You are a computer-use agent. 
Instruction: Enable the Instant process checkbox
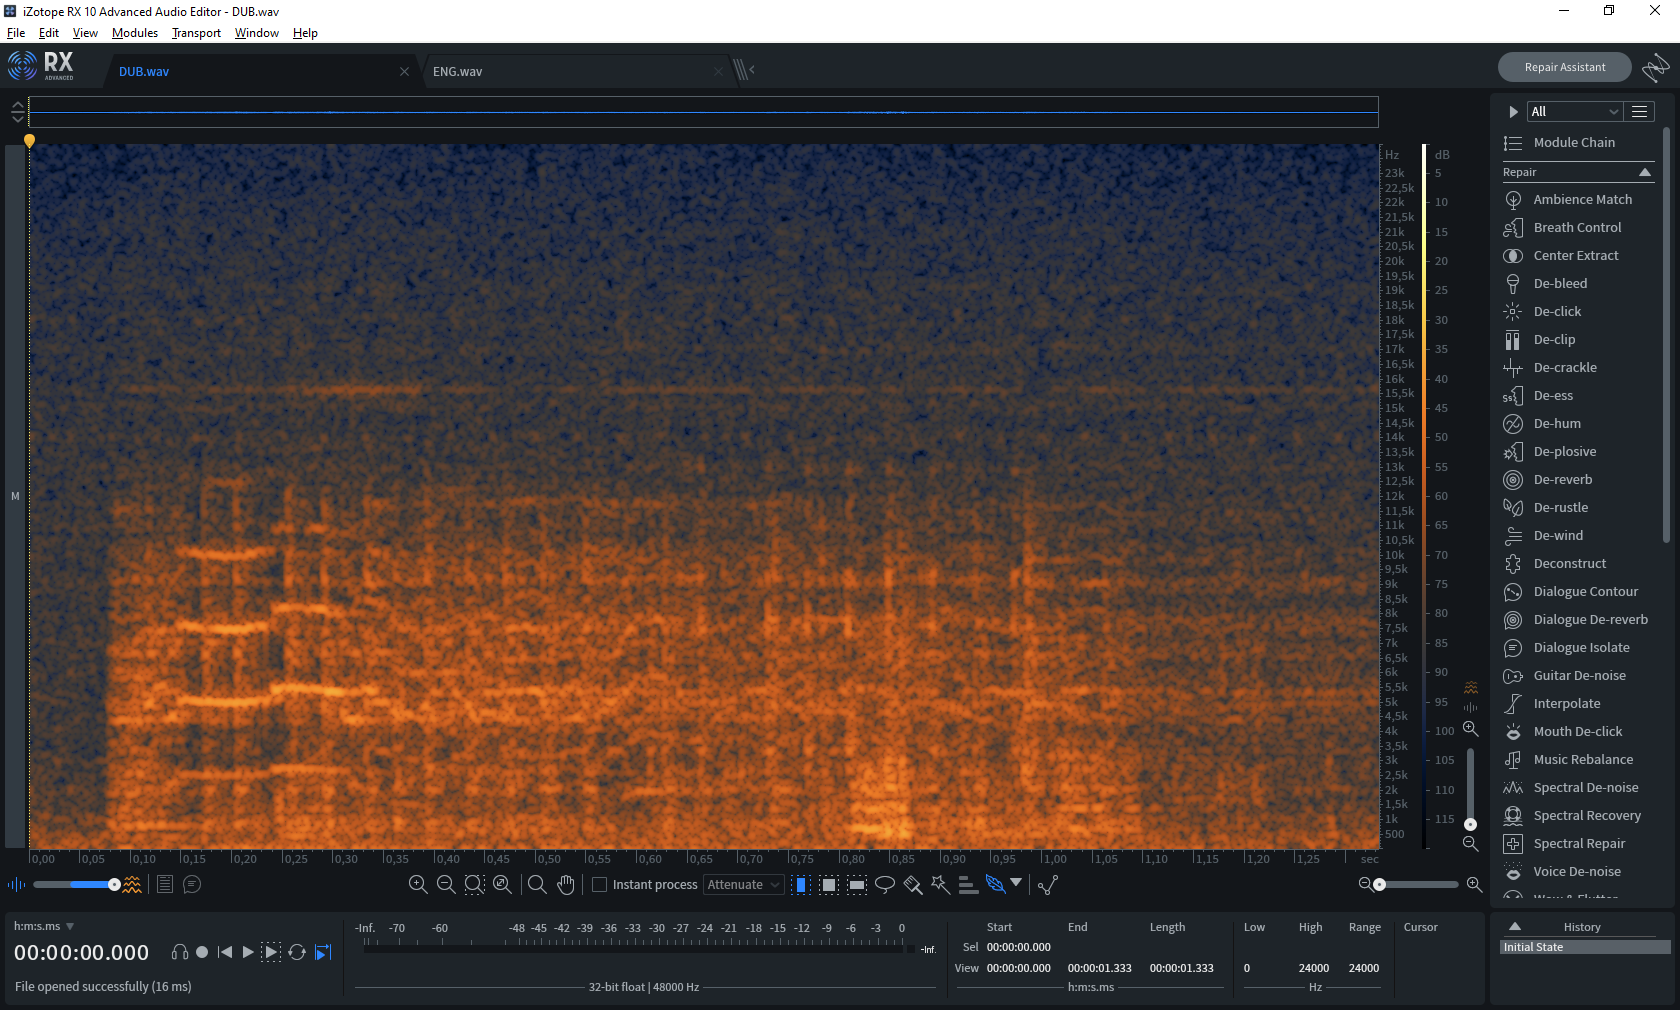coord(600,884)
